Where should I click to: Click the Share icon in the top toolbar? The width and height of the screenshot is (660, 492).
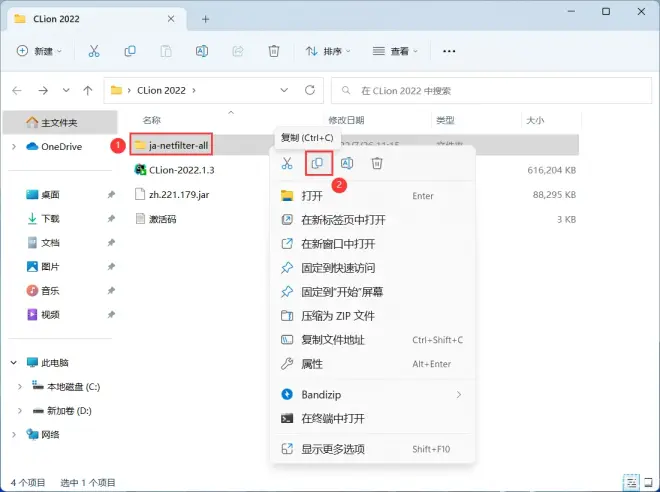point(238,51)
